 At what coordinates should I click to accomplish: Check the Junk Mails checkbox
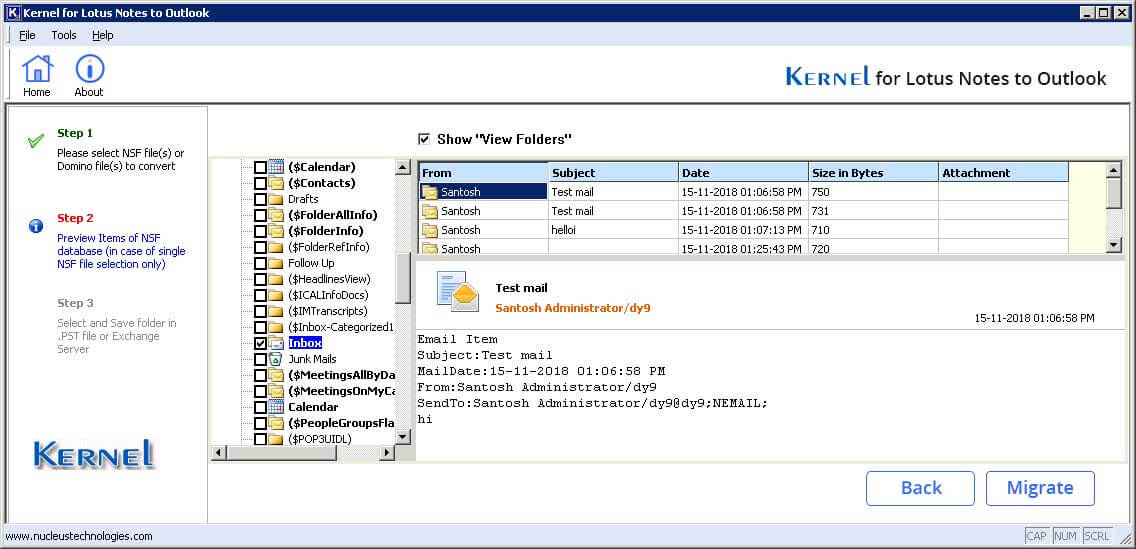pyautogui.click(x=260, y=359)
